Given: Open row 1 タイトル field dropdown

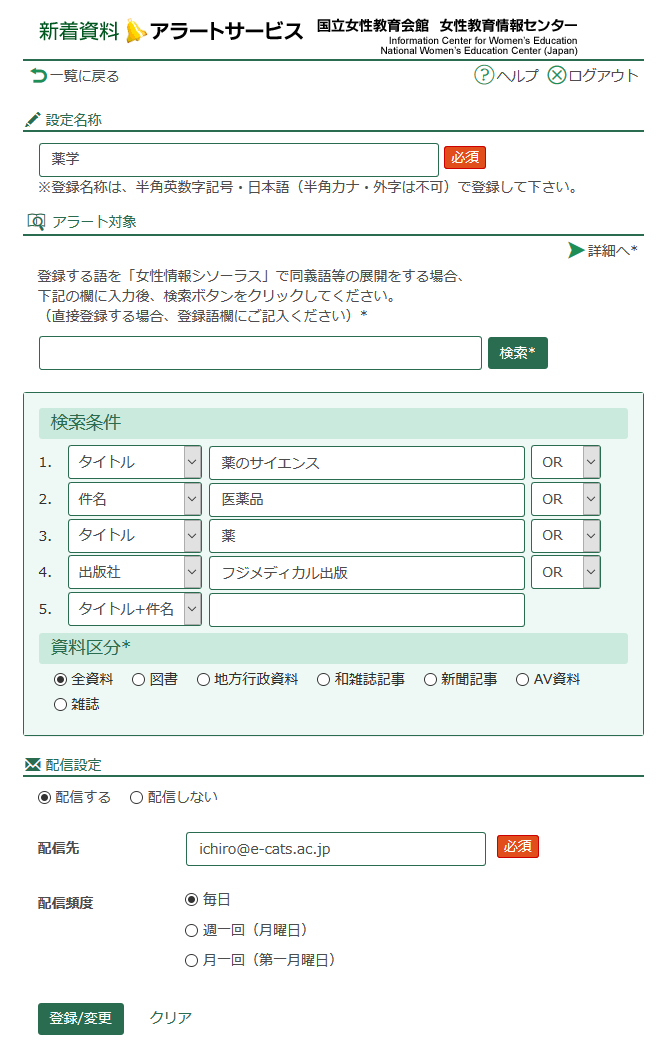Looking at the screenshot, I should [134, 462].
